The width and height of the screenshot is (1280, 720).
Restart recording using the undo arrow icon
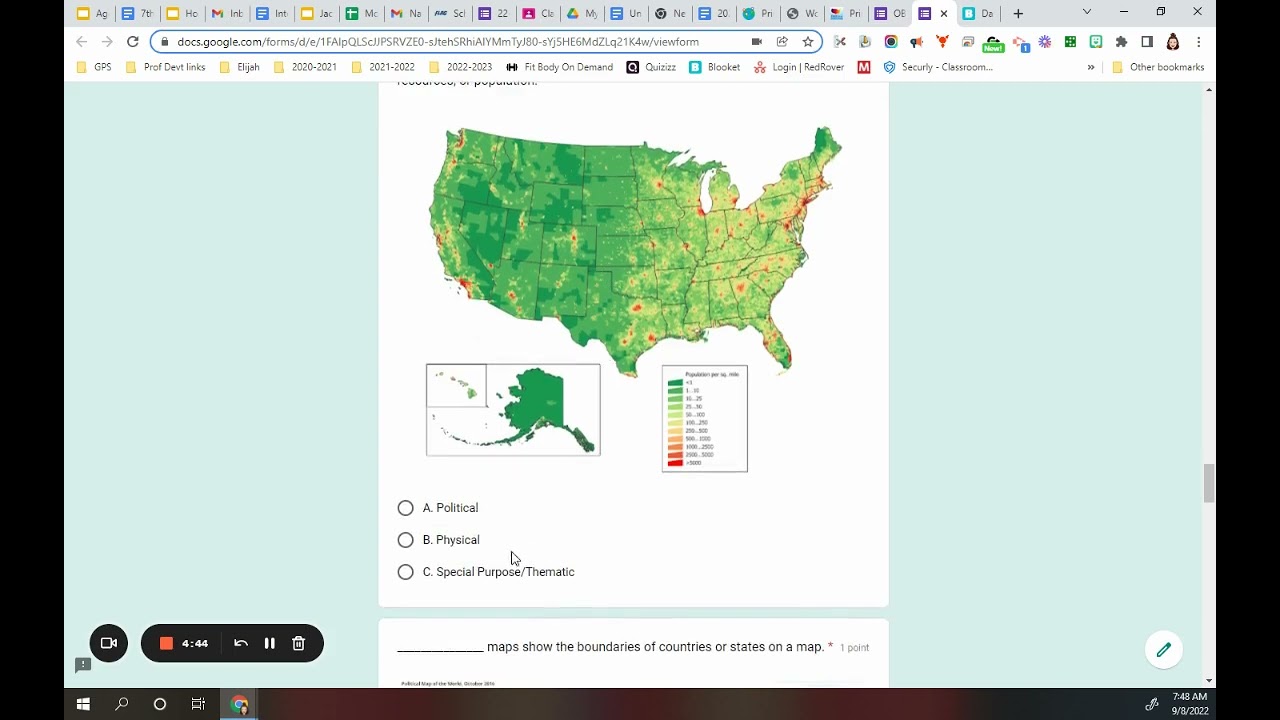(241, 643)
